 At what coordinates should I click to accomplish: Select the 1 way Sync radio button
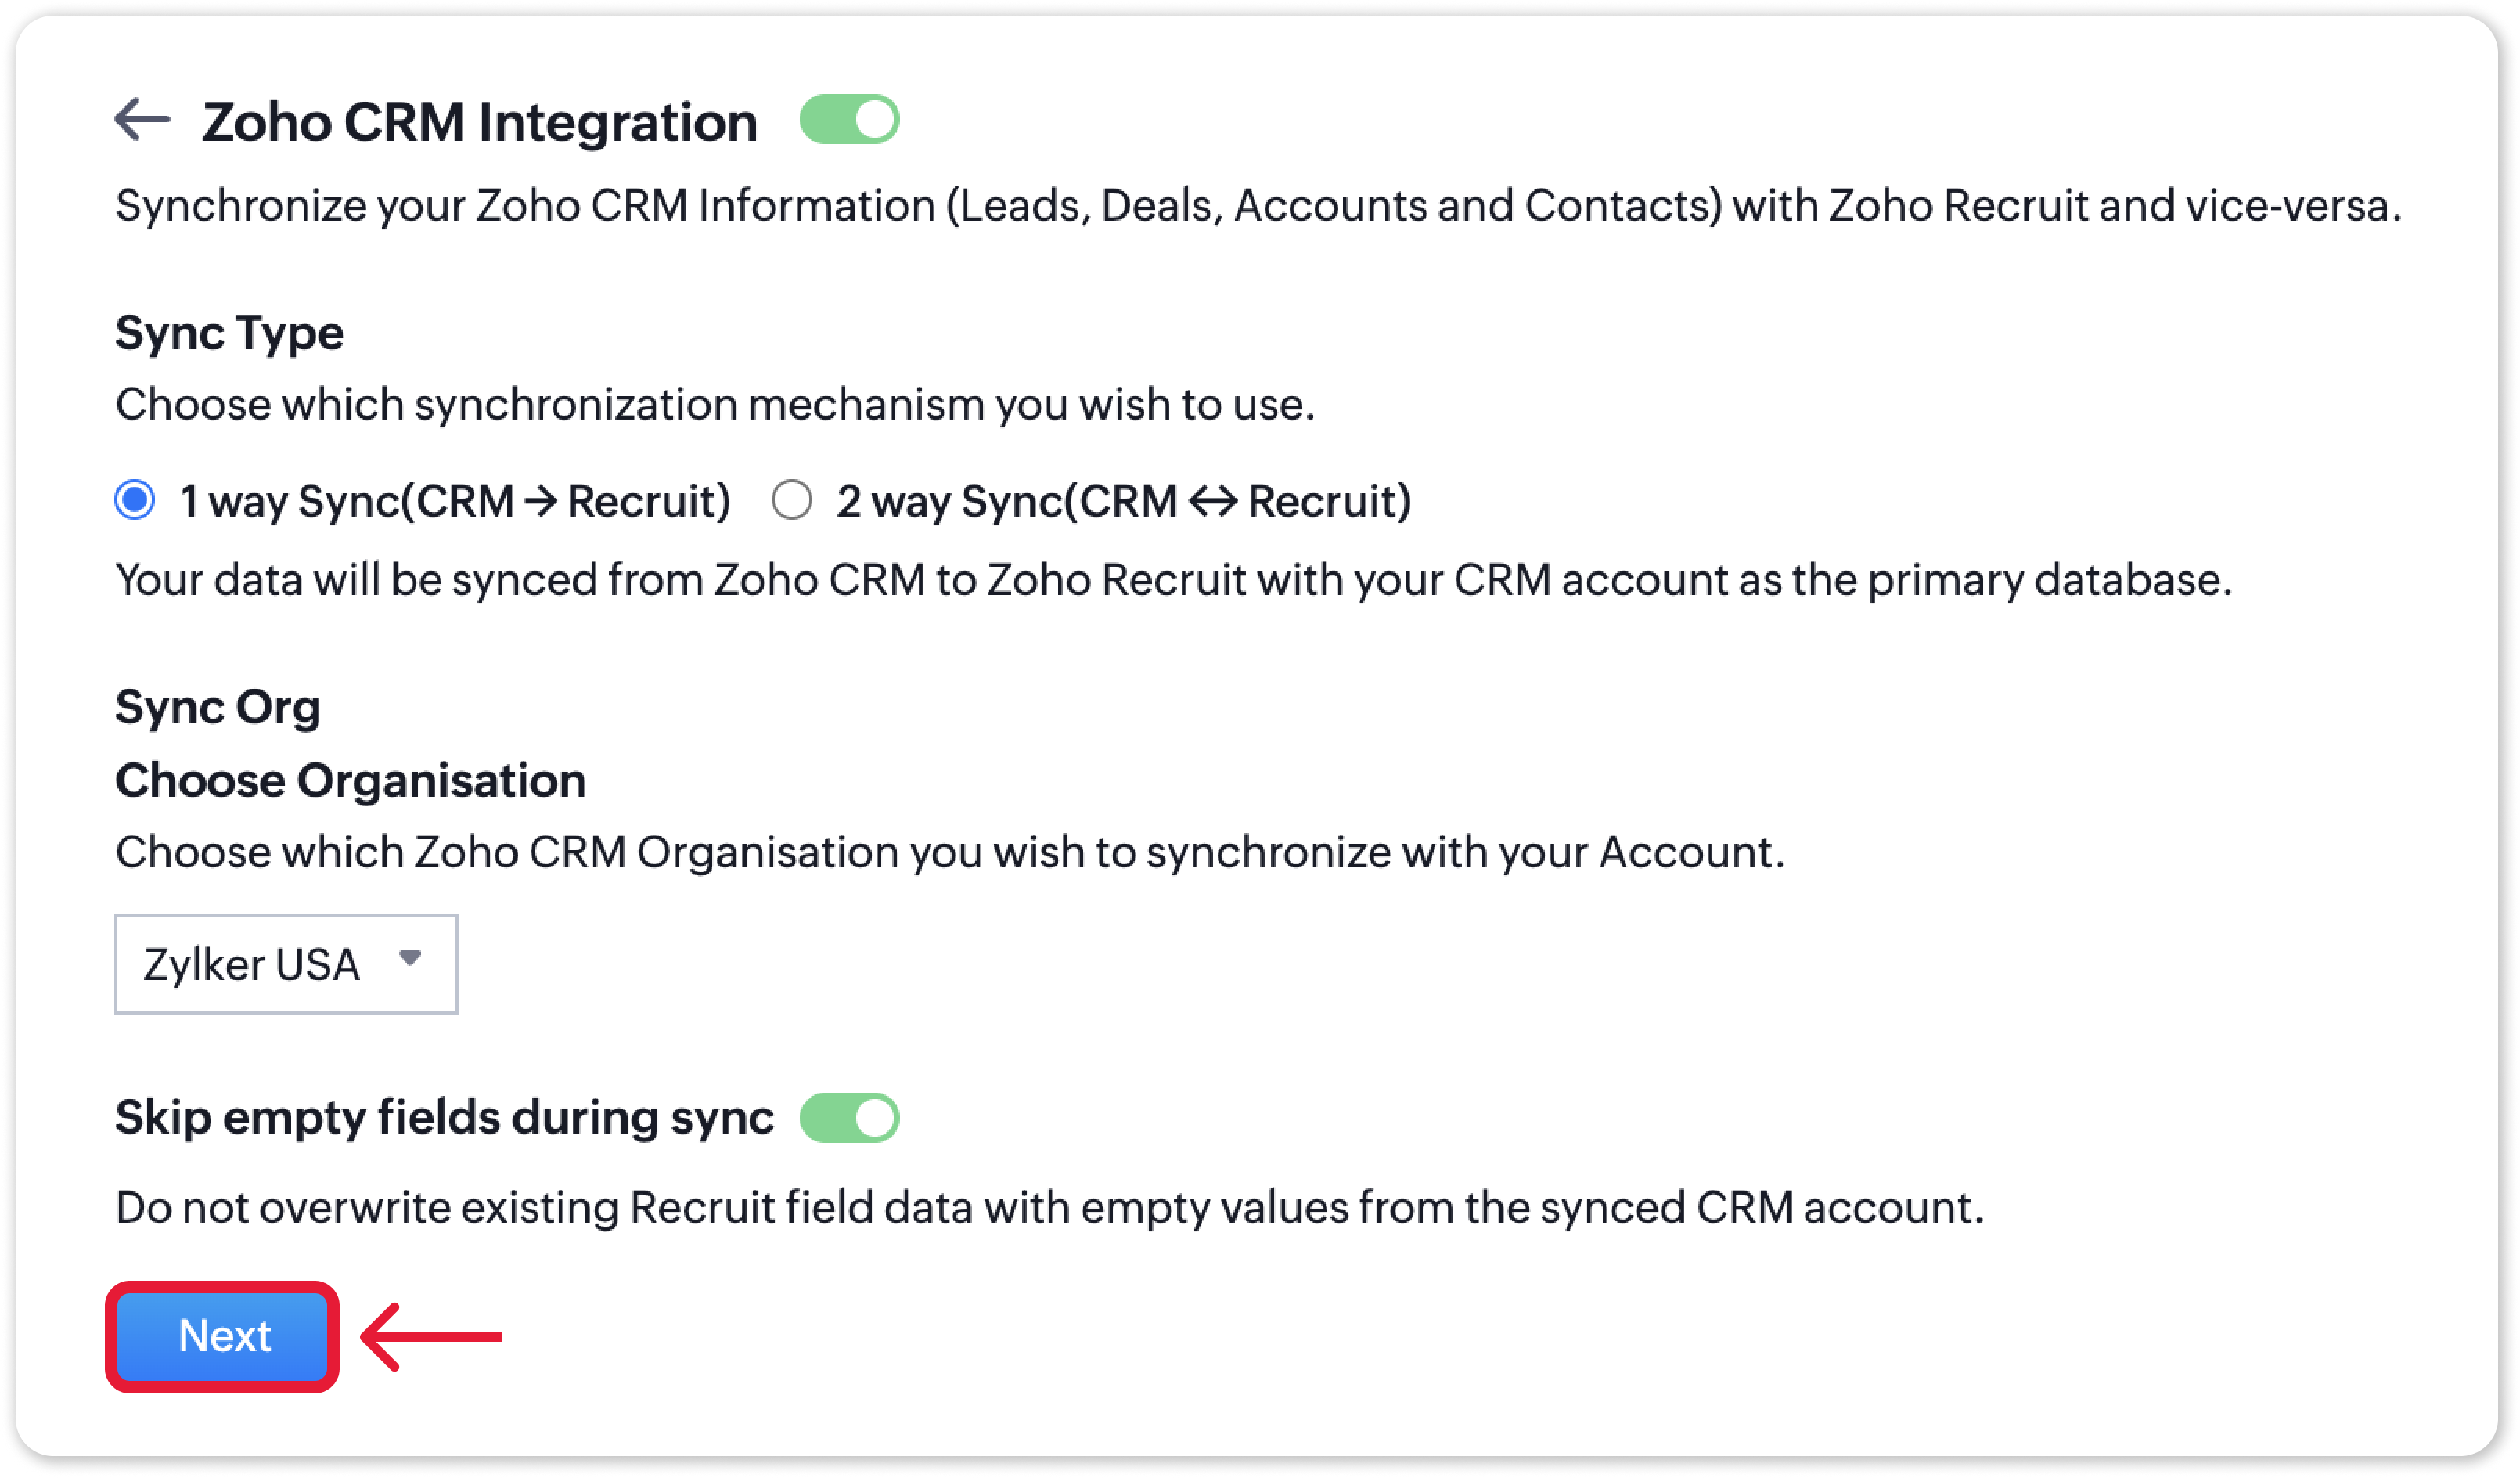tap(135, 500)
